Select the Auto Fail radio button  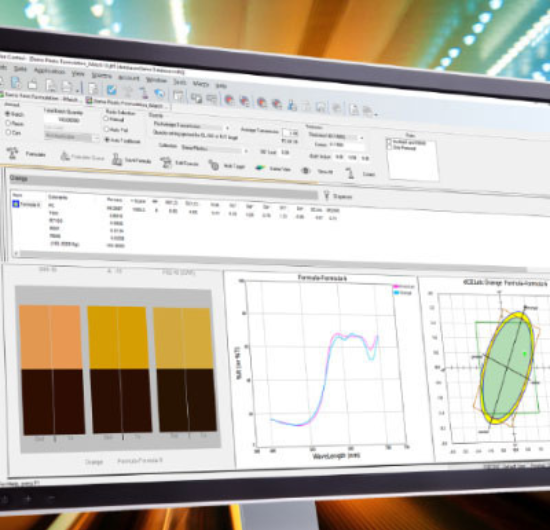coord(106,129)
